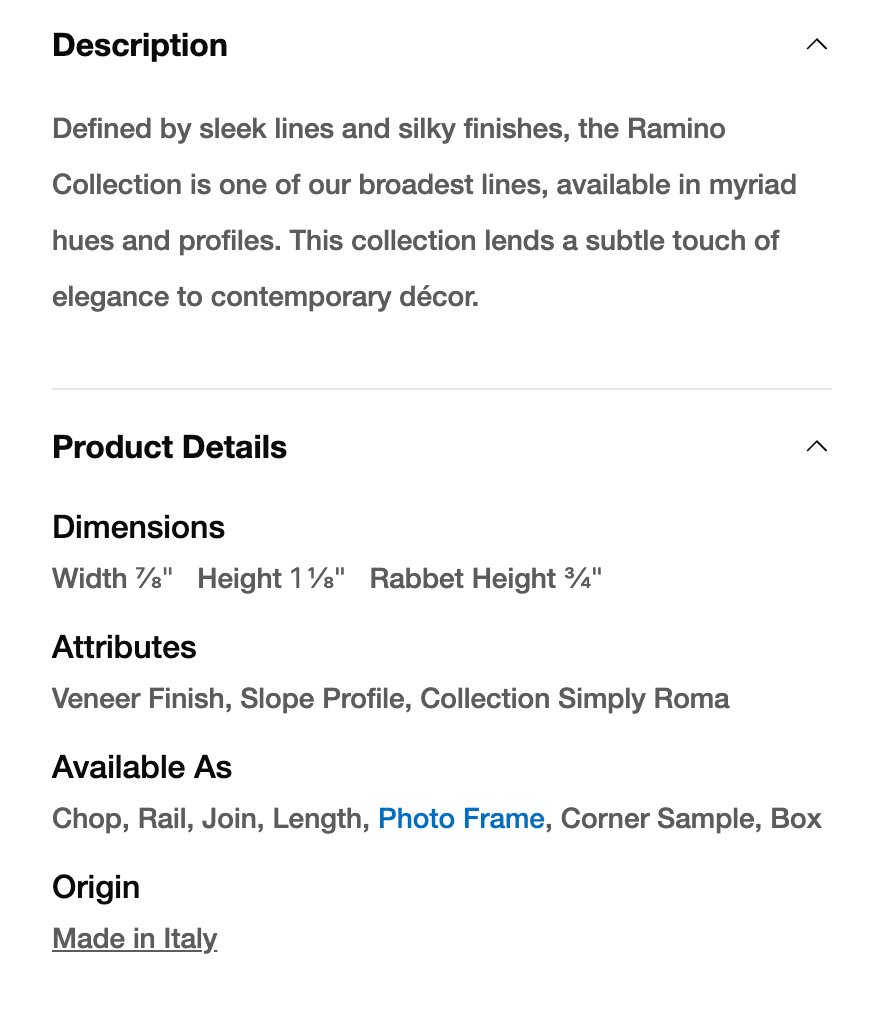Collapse the Description section chevron

(x=816, y=45)
